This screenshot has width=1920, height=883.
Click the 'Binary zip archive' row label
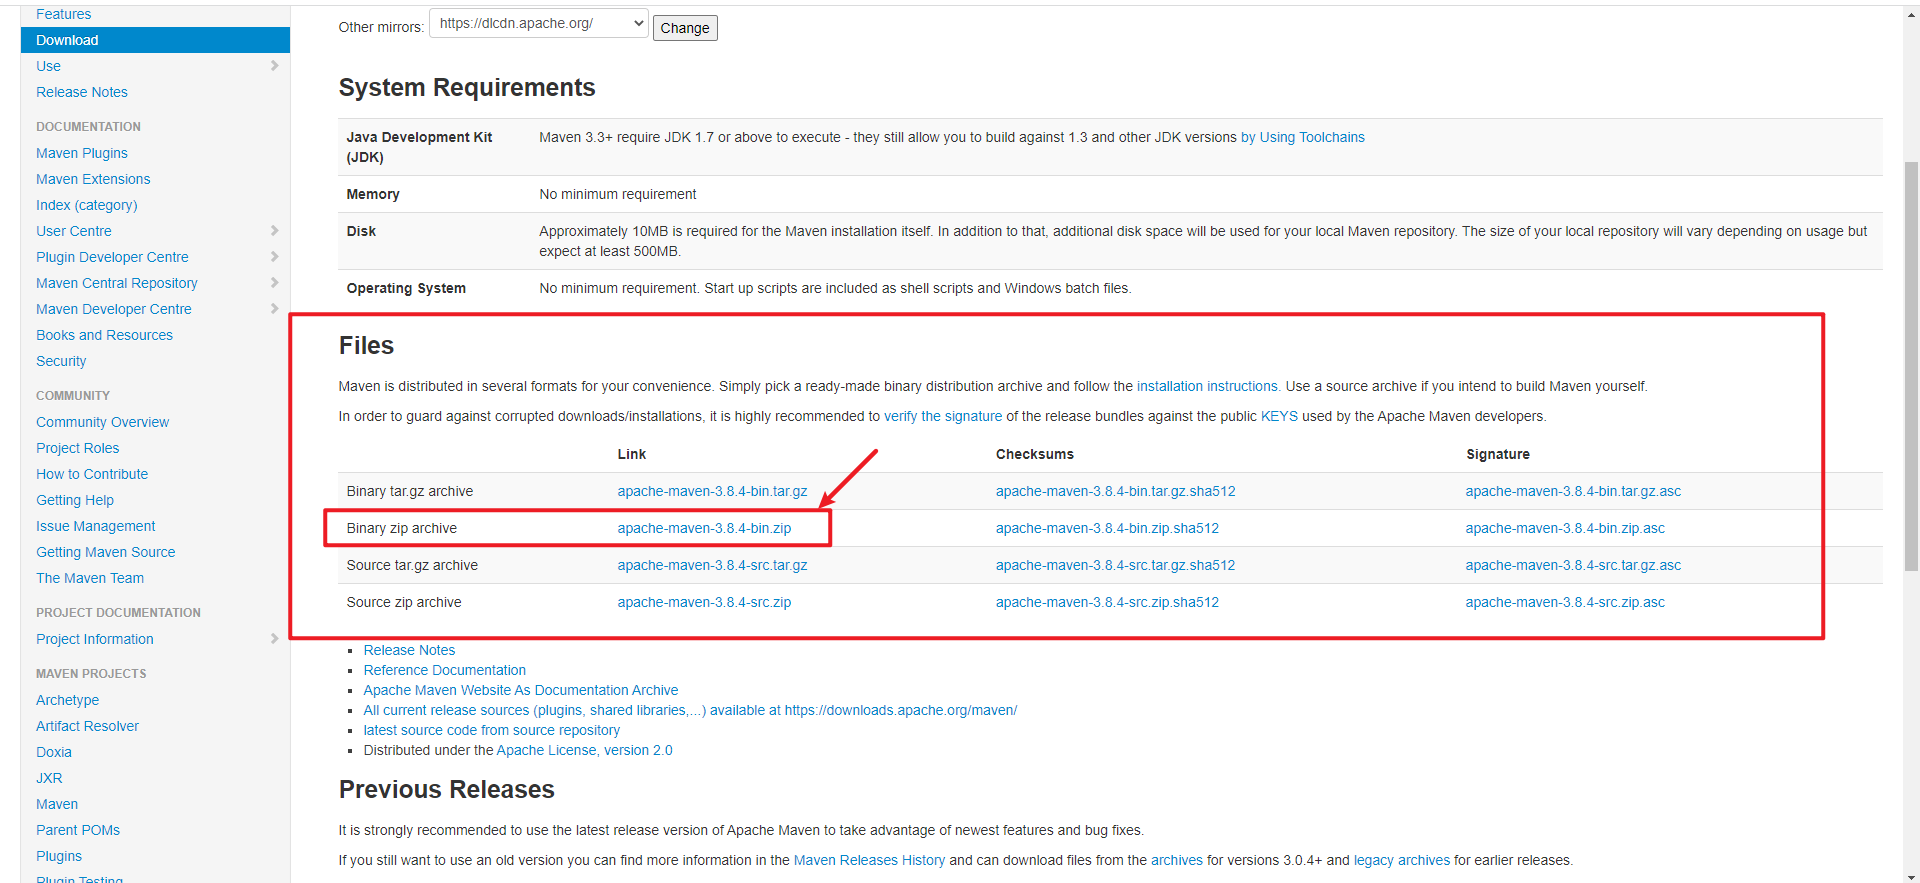pyautogui.click(x=401, y=528)
